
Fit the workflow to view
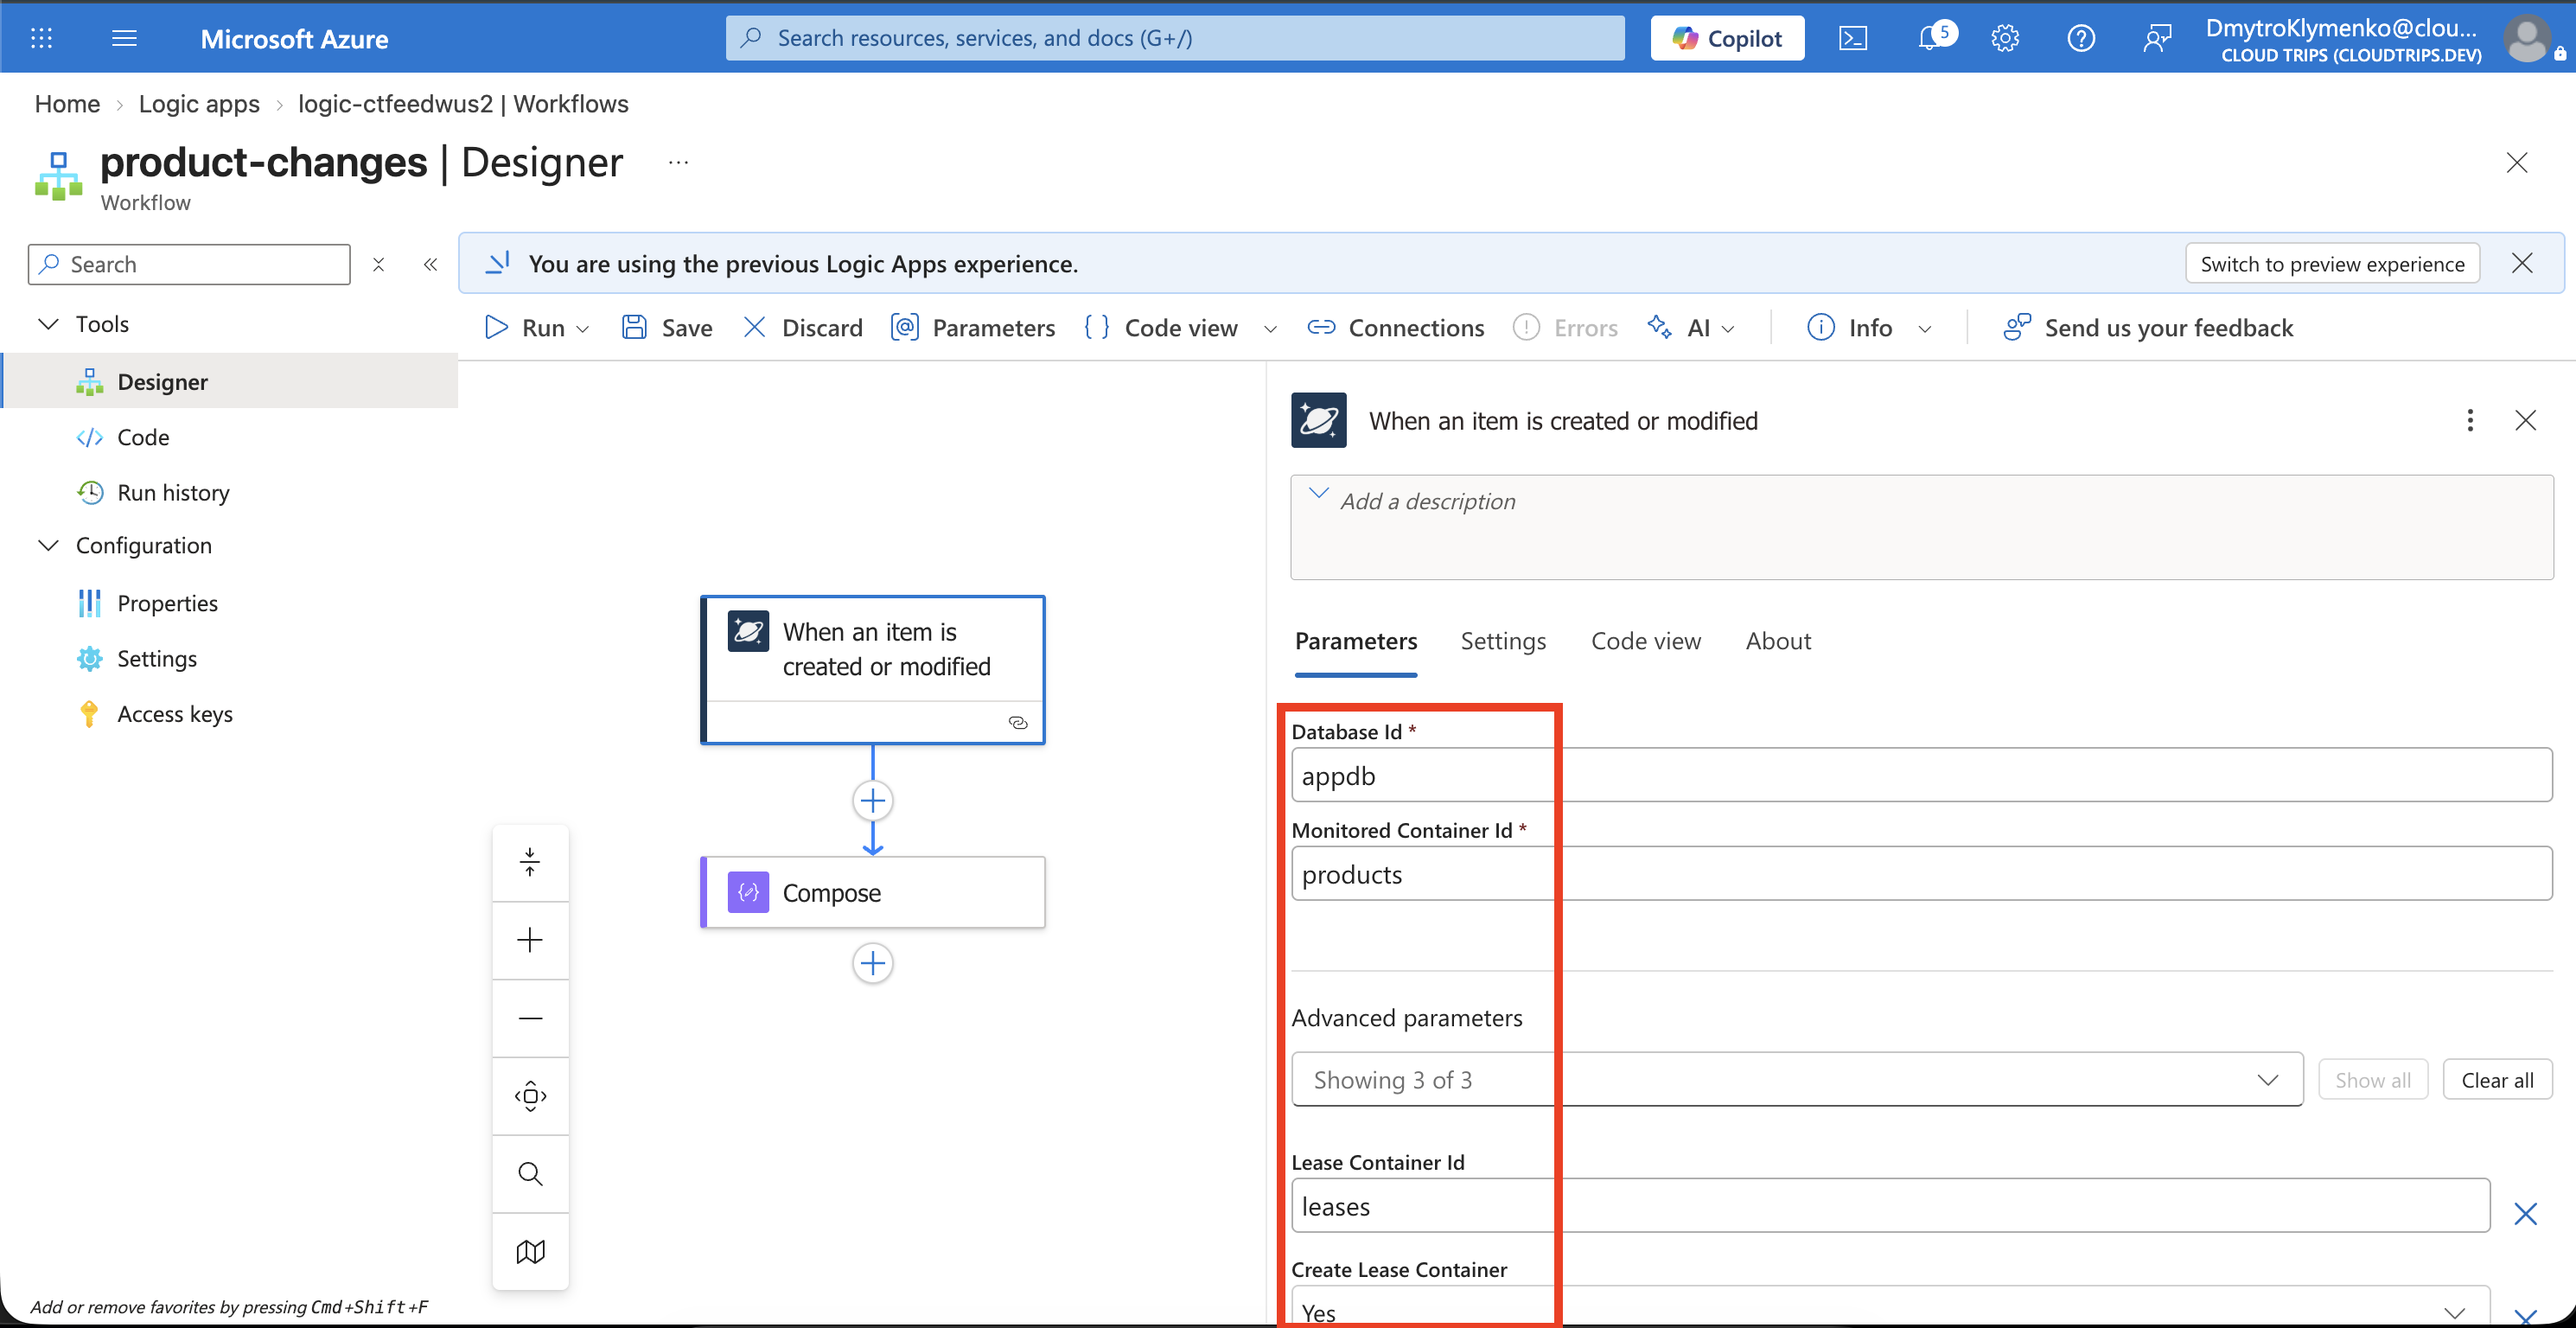[x=530, y=1096]
